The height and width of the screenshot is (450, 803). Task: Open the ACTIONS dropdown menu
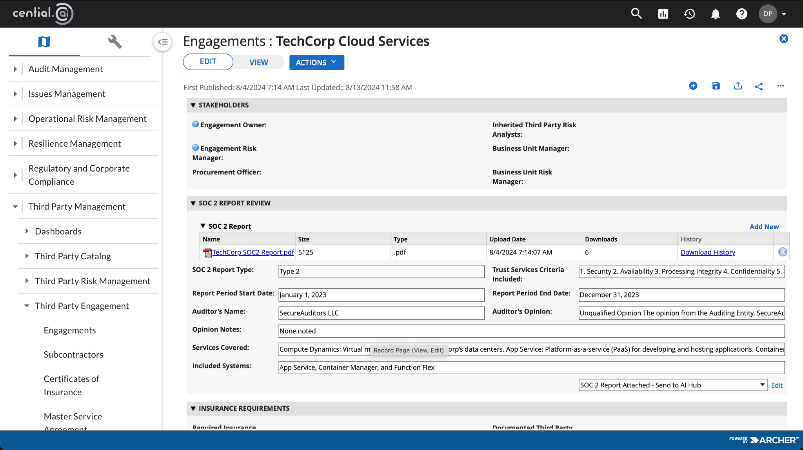316,62
